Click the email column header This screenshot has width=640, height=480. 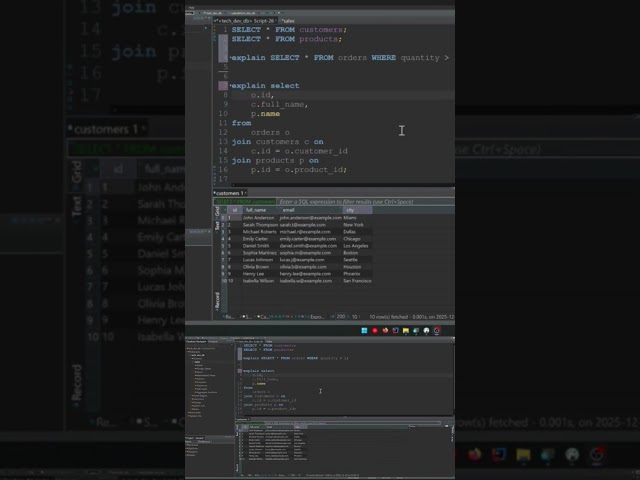pyautogui.click(x=310, y=210)
